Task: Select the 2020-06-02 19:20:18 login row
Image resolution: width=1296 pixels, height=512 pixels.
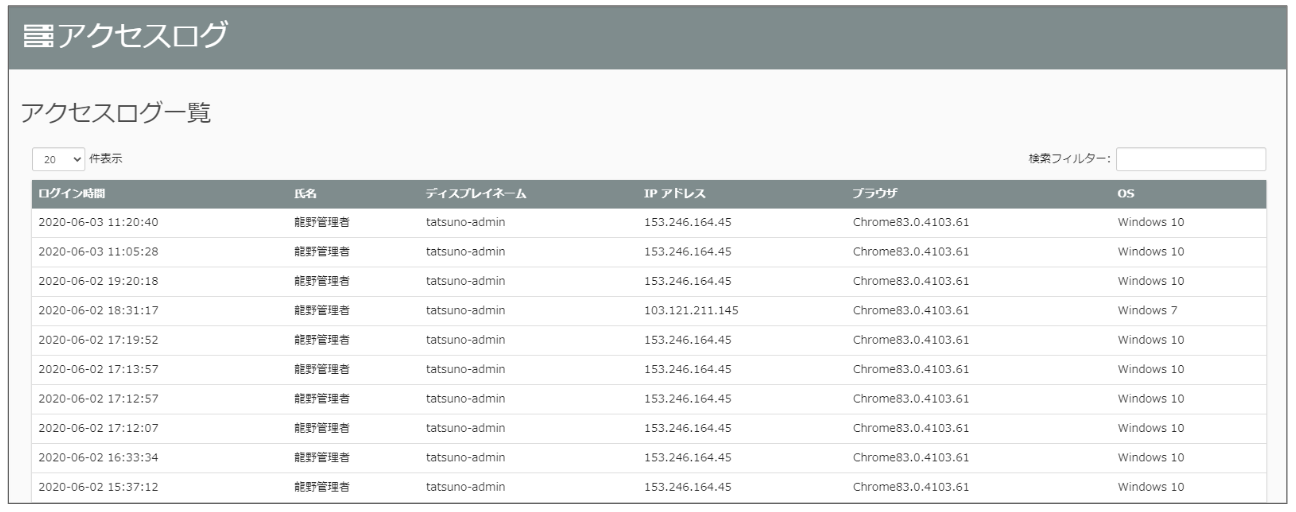Action: [x=100, y=281]
